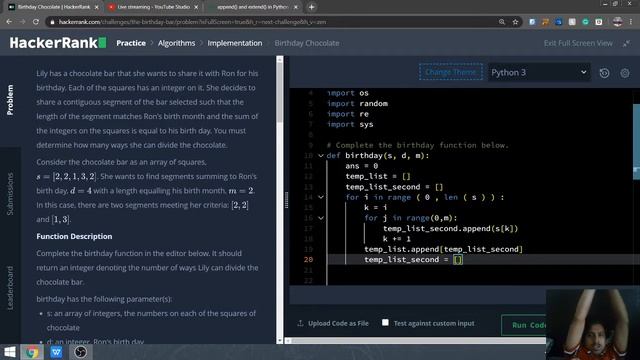Open the blue W app in the taskbar
640x360 pixels.
coord(56,352)
